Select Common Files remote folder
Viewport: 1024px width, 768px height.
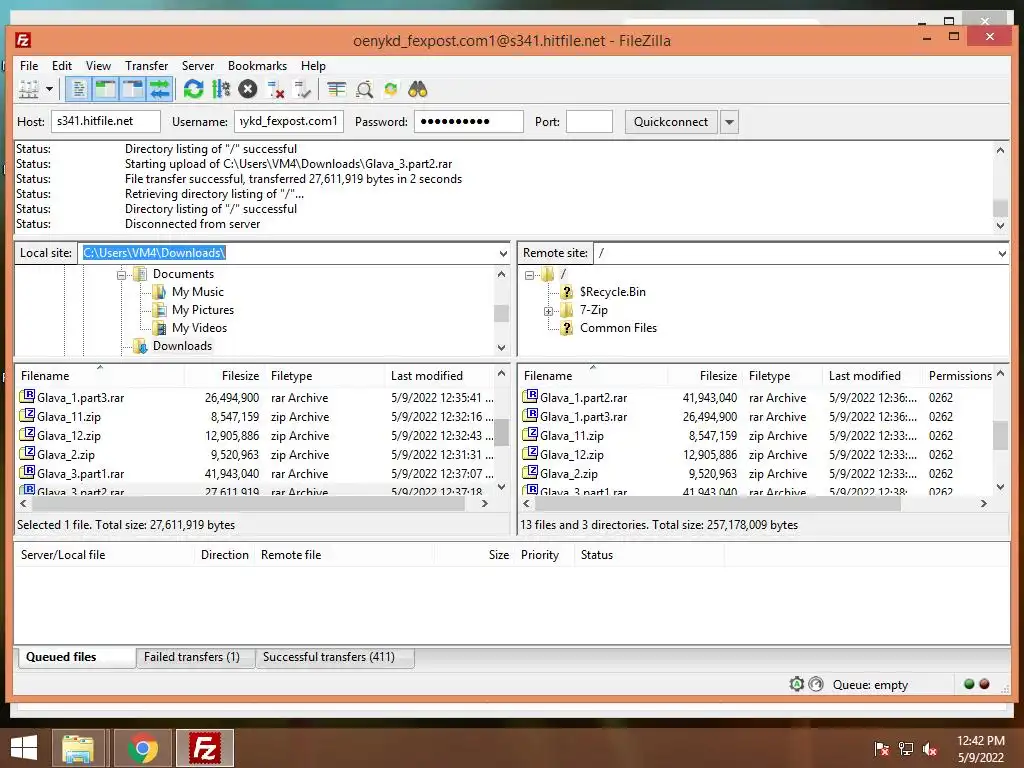[618, 328]
